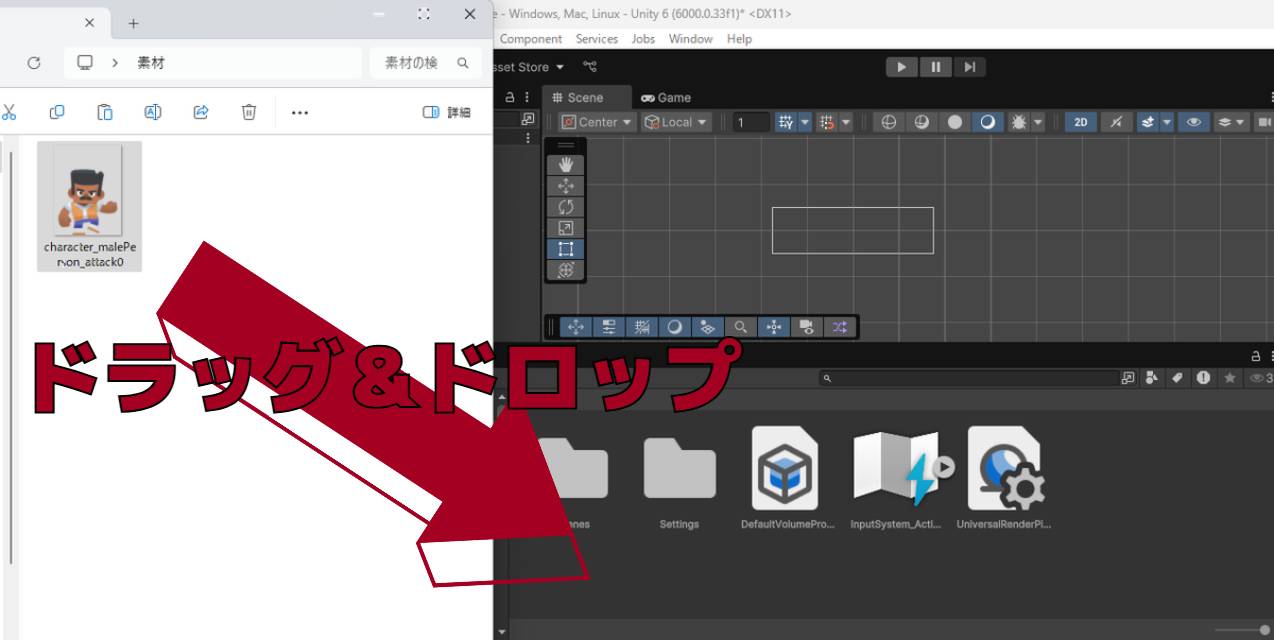
Task: Open the Center pivot dropdown
Action: [x=595, y=121]
